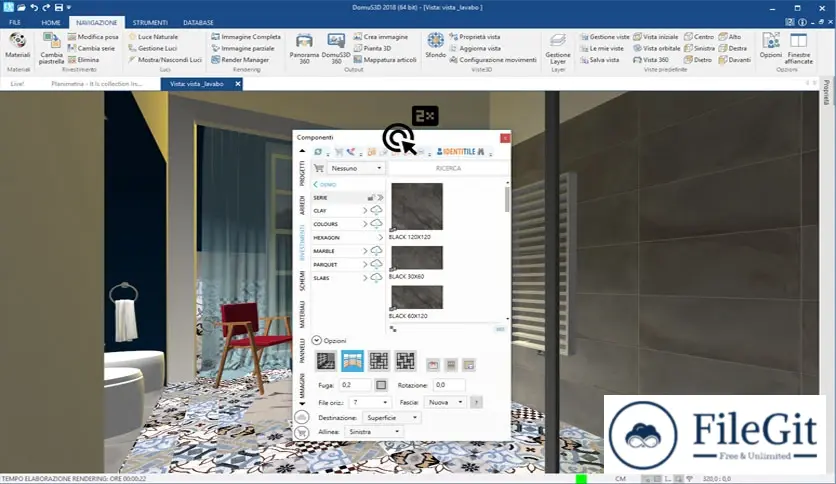
Task: Enable Vista orbitale
Action: click(656, 48)
